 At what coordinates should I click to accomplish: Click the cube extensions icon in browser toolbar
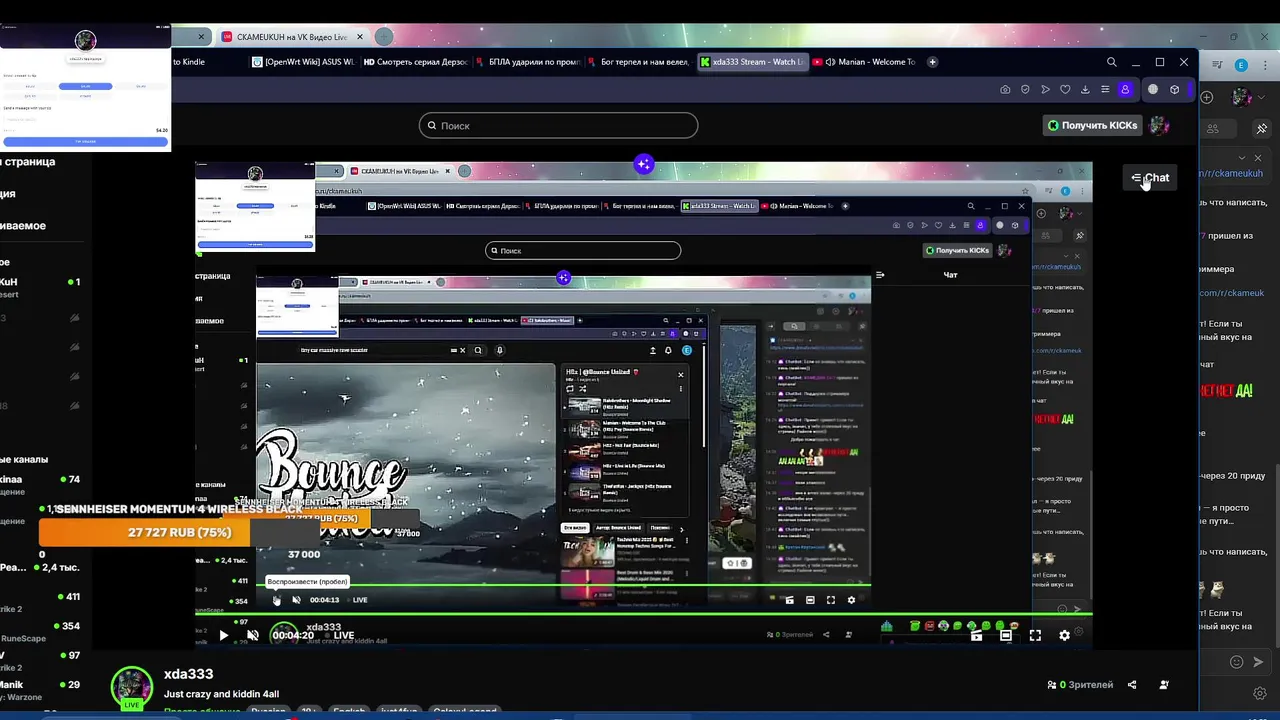click(x=1175, y=89)
